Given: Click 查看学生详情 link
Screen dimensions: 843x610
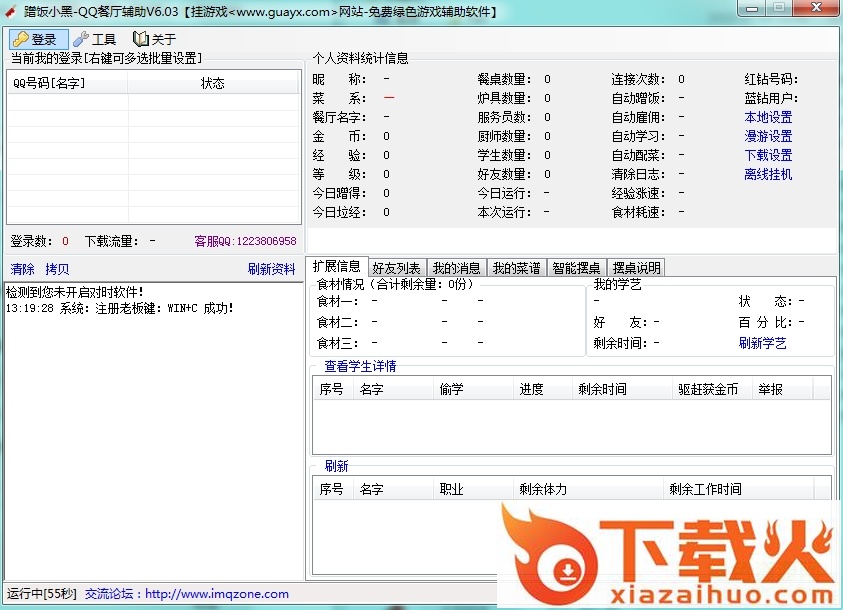Looking at the screenshot, I should click(360, 367).
